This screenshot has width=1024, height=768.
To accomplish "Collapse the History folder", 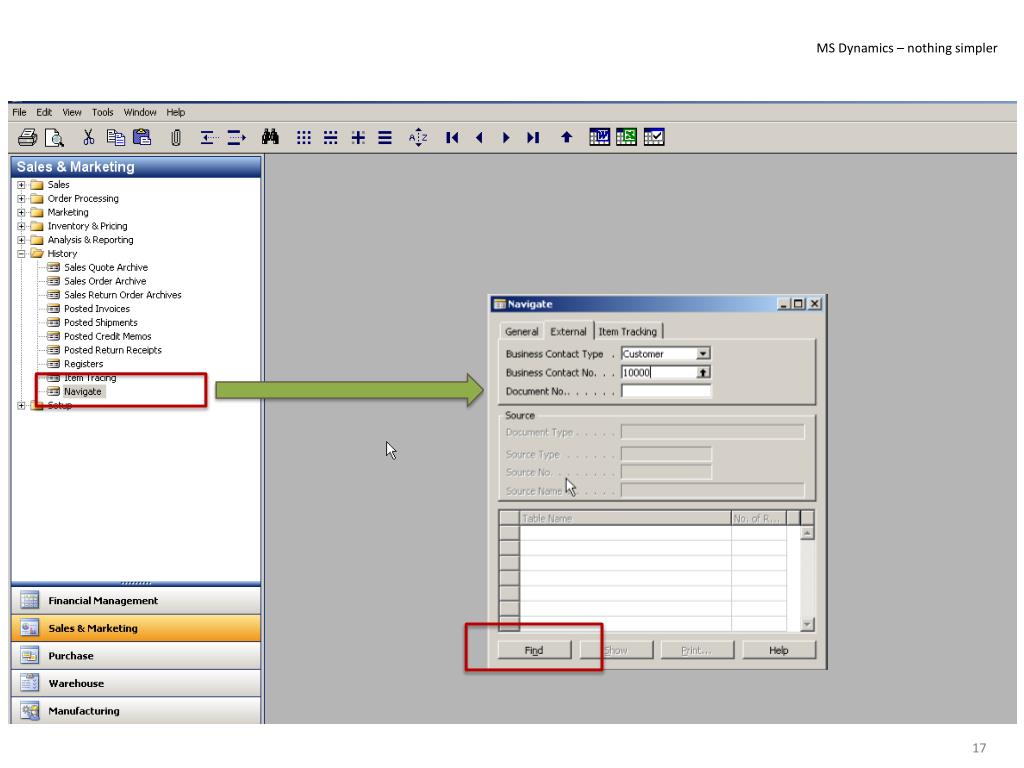I will click(22, 253).
